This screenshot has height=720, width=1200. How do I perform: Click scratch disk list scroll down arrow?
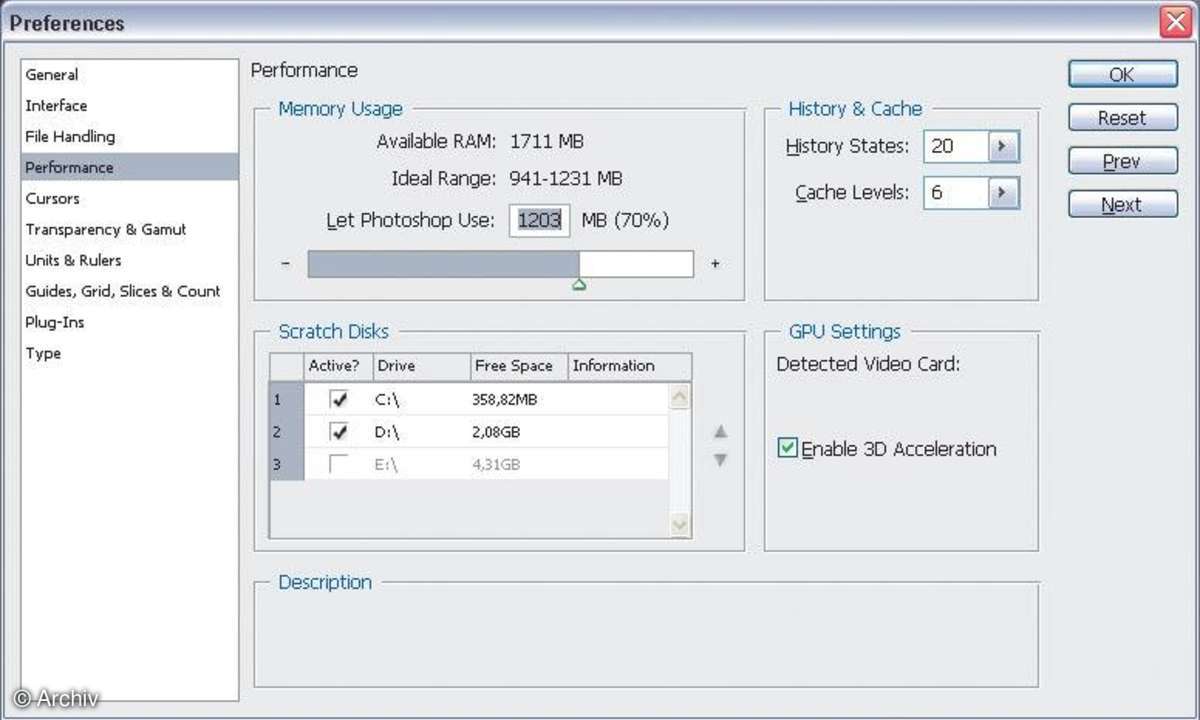[680, 524]
